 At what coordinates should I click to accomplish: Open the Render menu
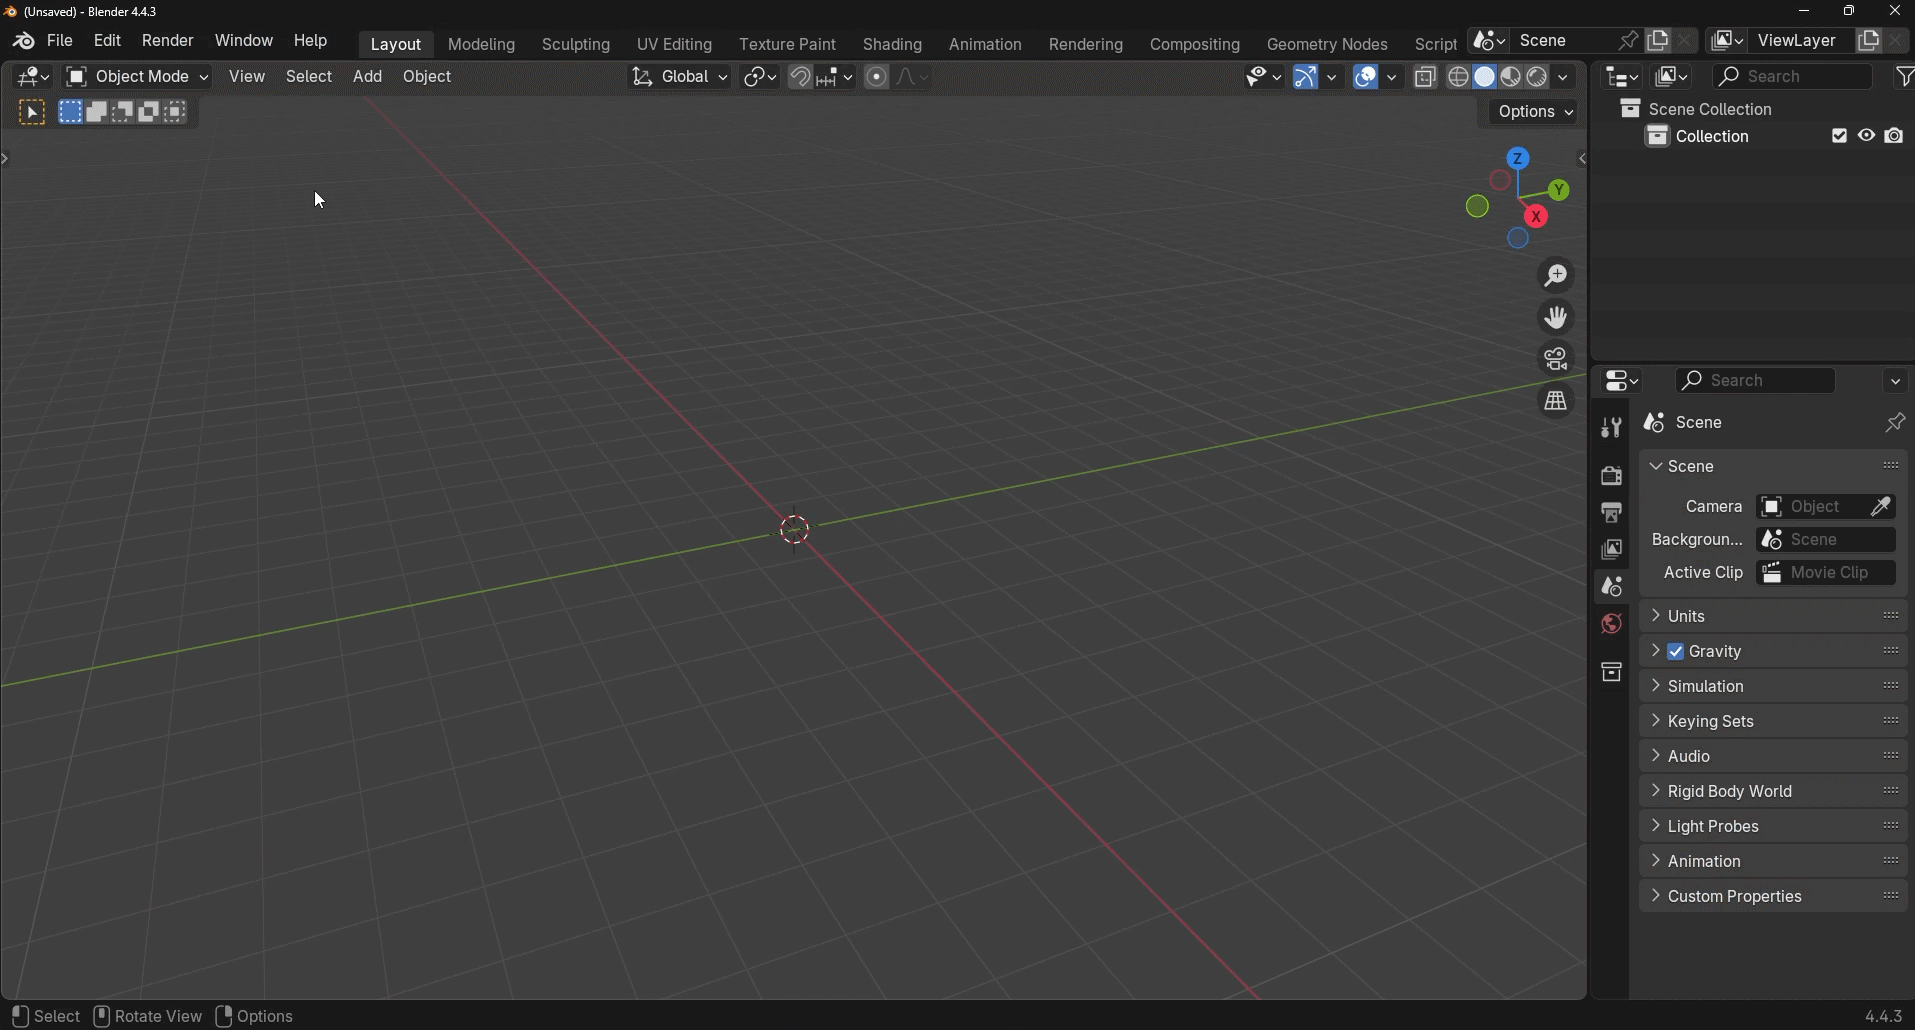tap(168, 42)
